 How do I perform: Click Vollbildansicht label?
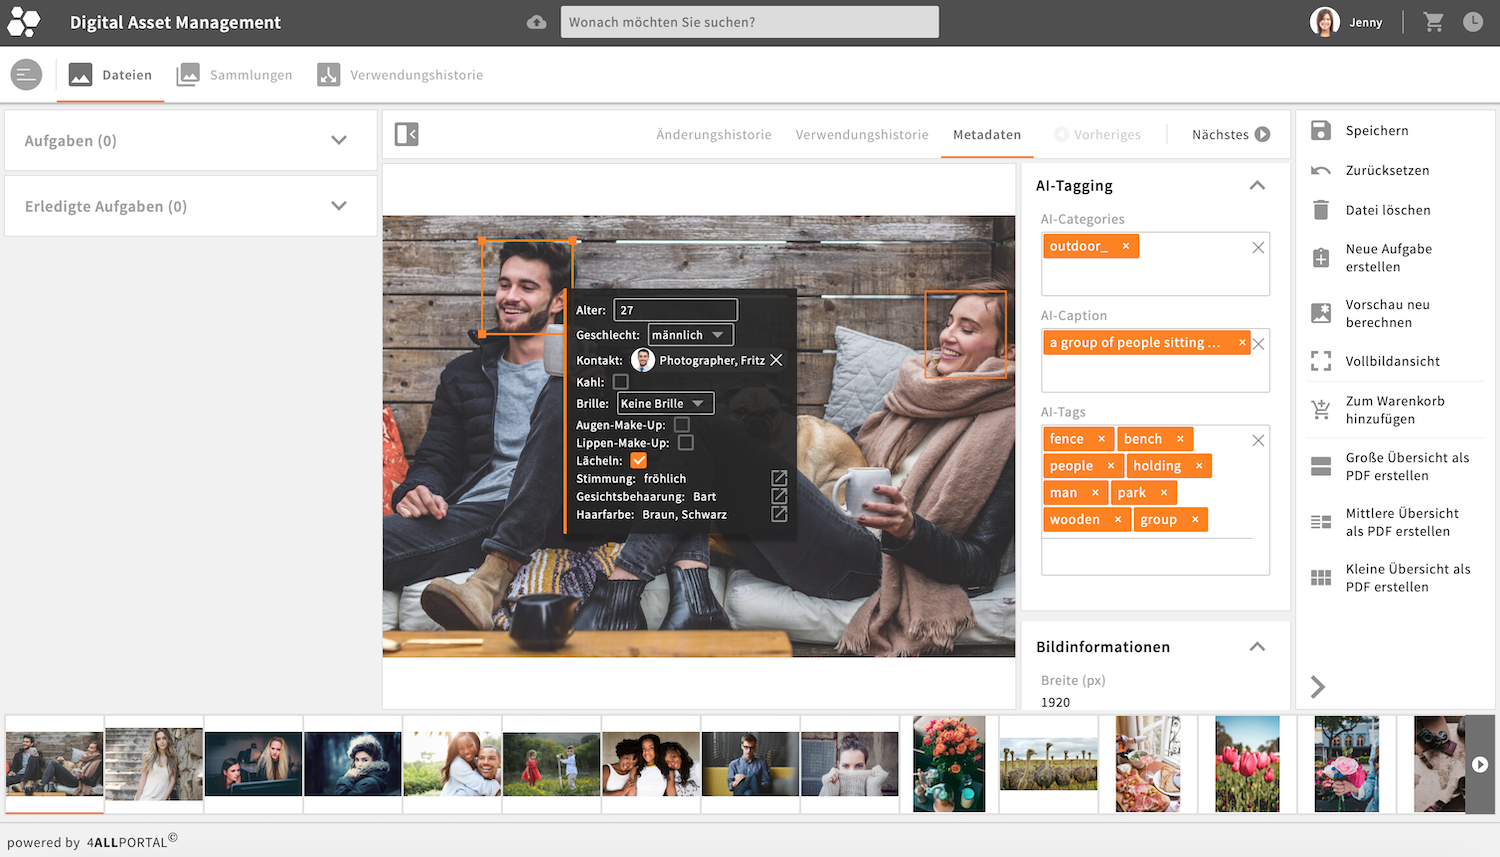pyautogui.click(x=1393, y=361)
